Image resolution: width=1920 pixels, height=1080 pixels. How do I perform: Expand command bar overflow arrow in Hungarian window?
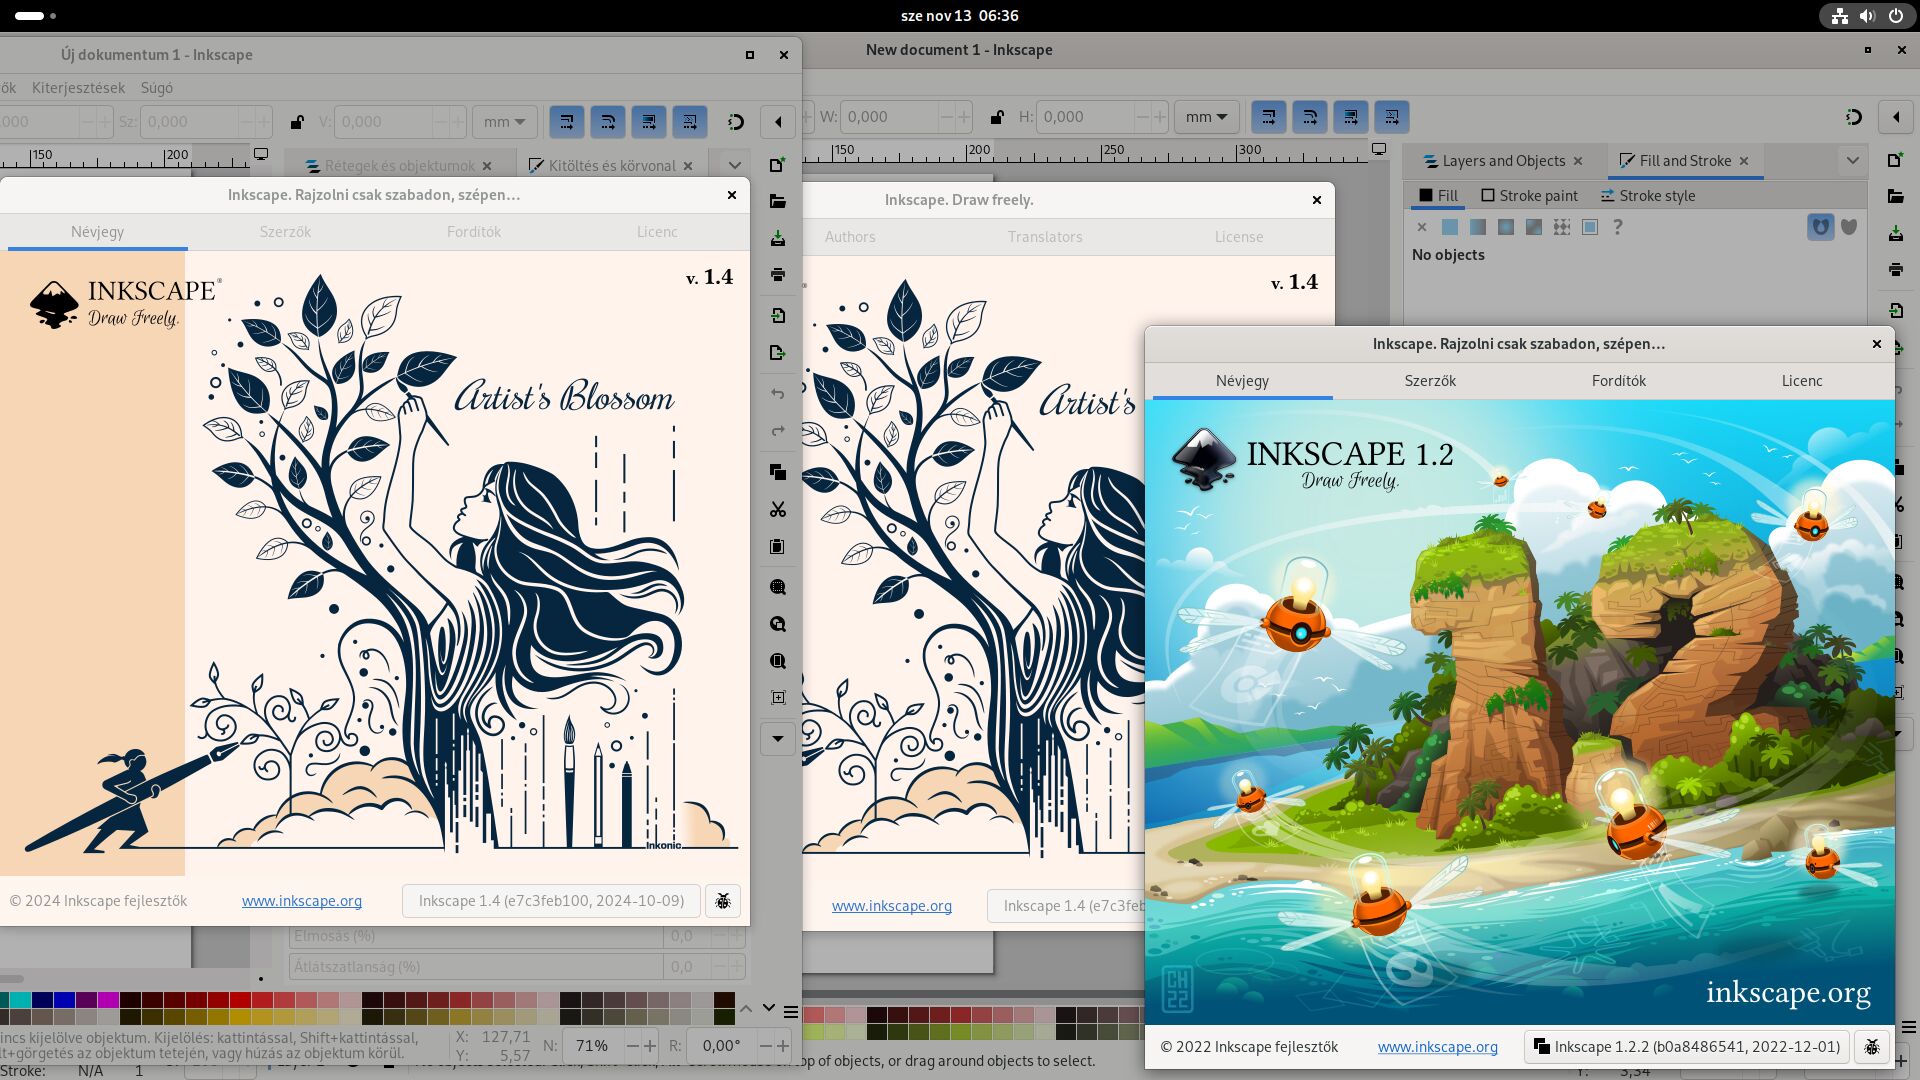(x=778, y=739)
